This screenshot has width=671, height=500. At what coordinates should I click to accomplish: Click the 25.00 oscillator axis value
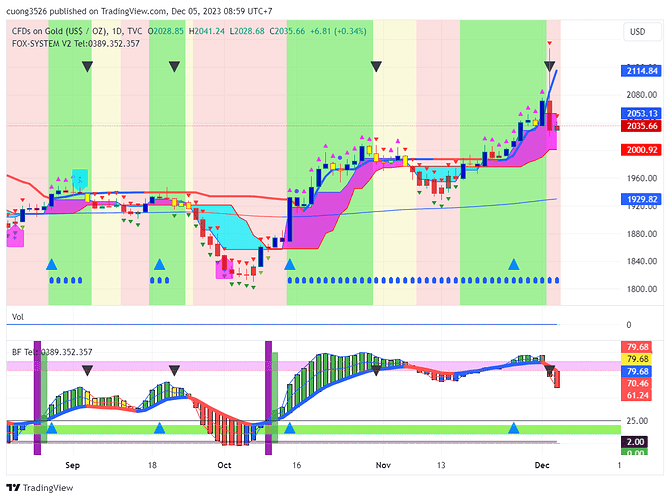click(637, 421)
